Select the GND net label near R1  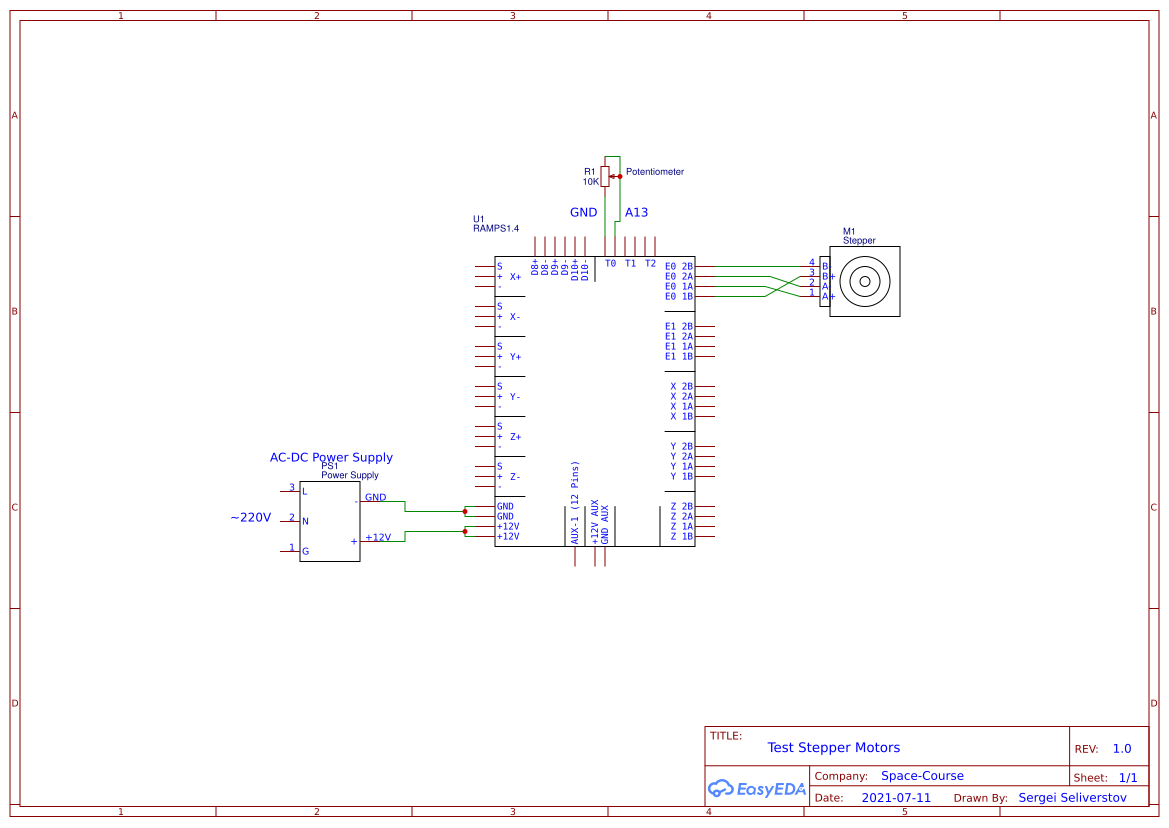click(x=582, y=212)
